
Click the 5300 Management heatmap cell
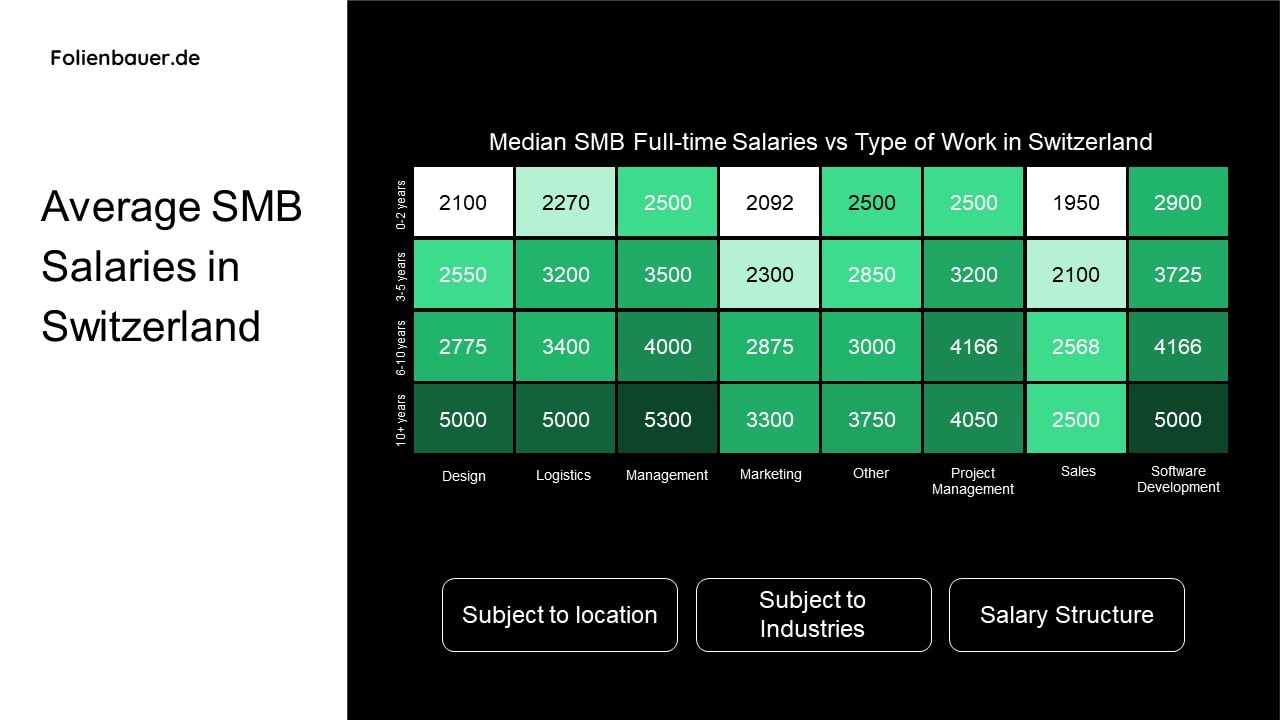(668, 419)
